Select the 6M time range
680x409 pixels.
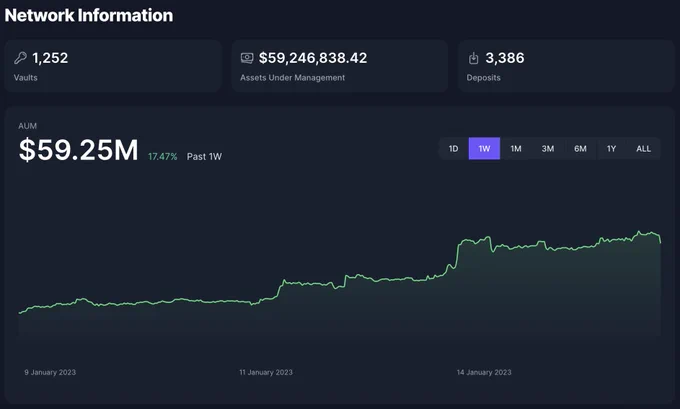[580, 149]
